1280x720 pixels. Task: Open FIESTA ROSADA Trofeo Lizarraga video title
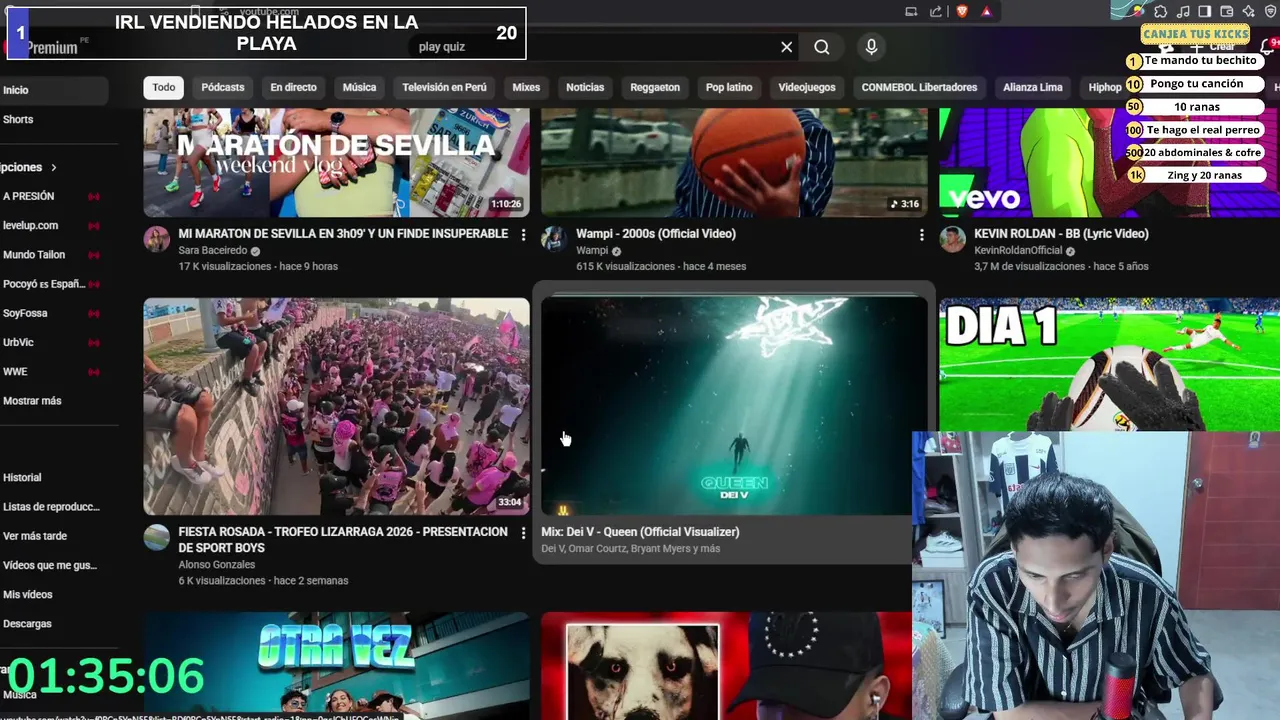pos(343,540)
